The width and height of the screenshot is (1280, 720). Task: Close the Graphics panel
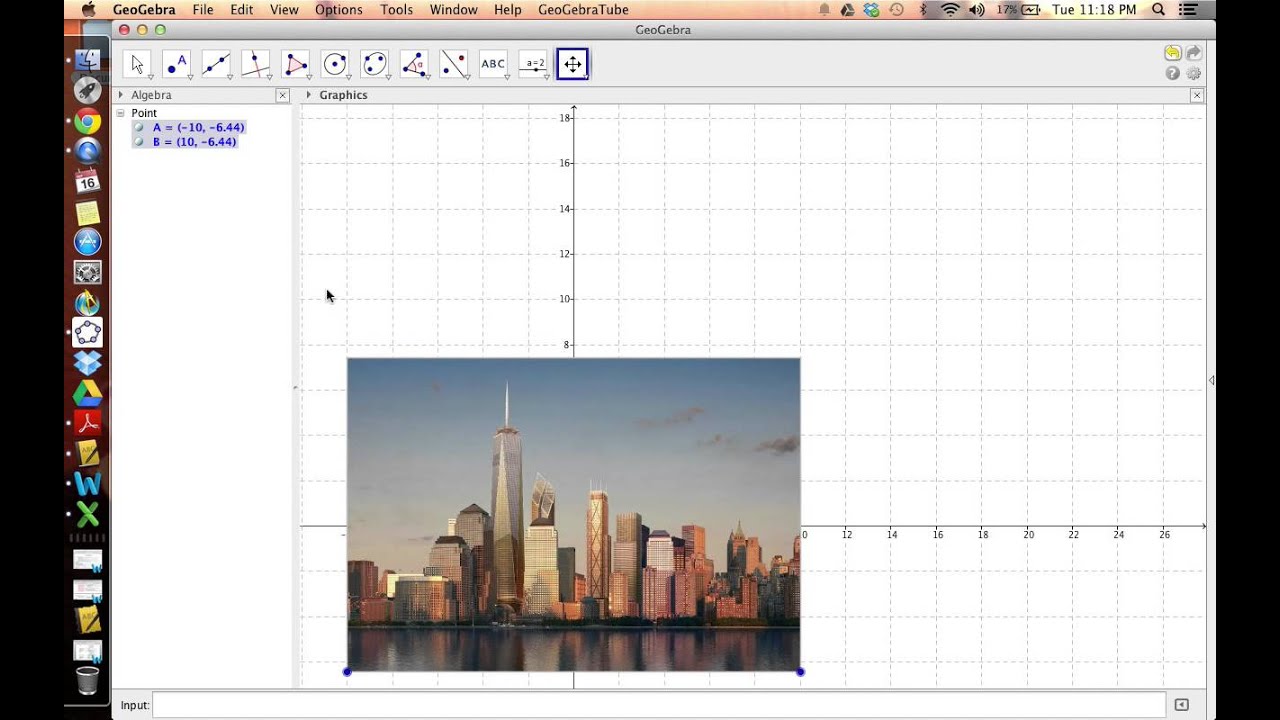(x=1197, y=95)
